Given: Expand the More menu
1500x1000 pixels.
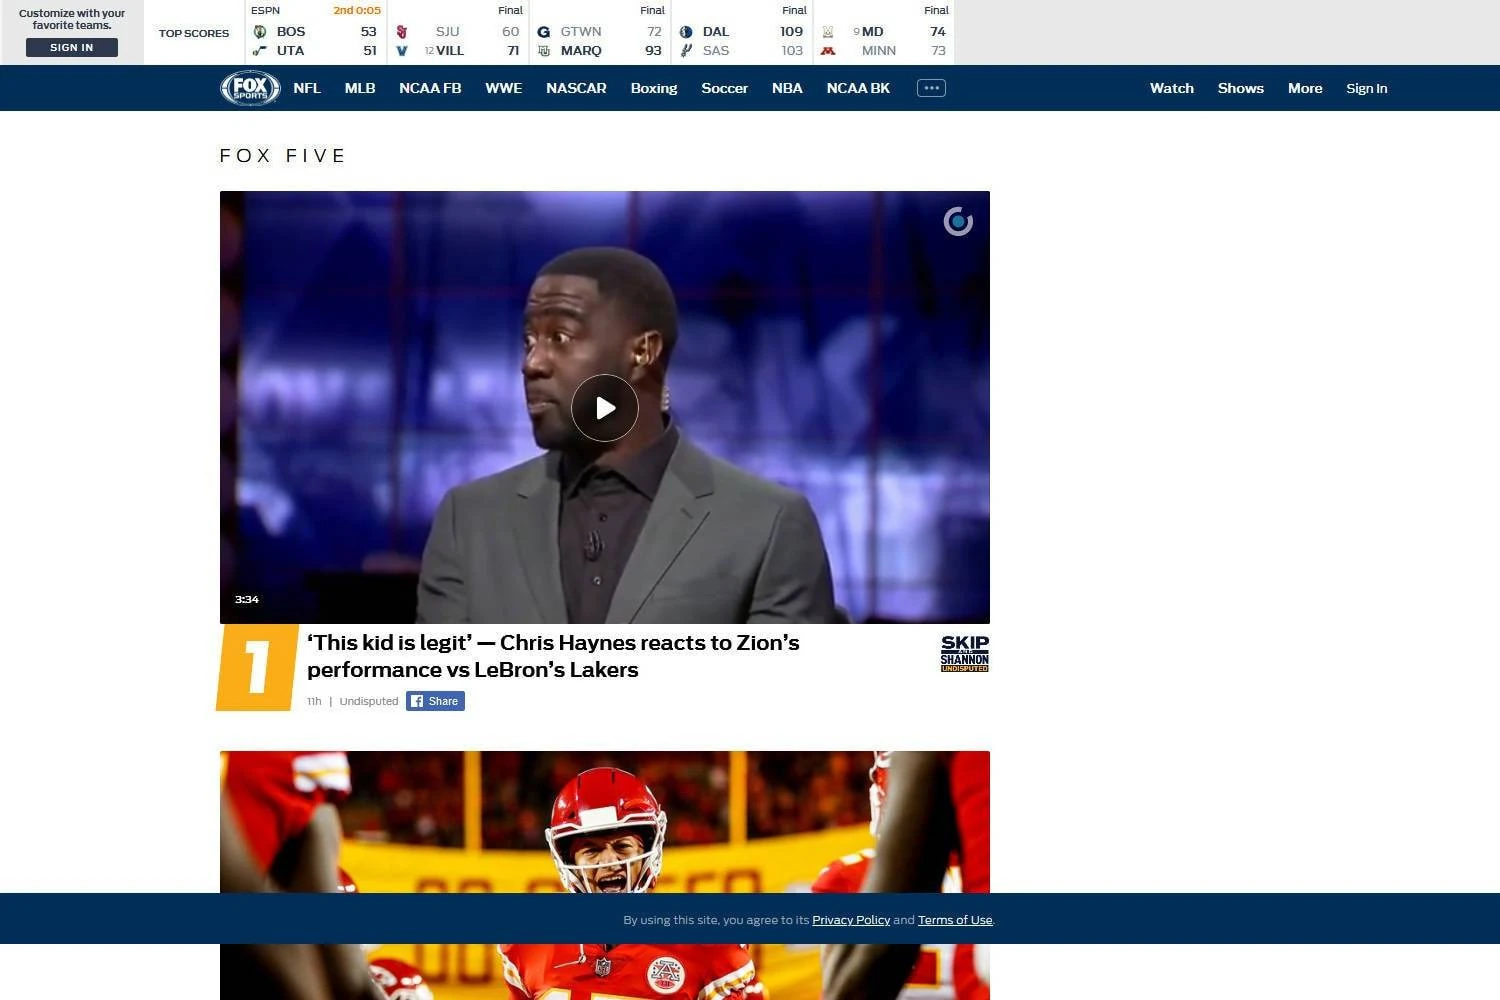Looking at the screenshot, I should coord(1305,88).
